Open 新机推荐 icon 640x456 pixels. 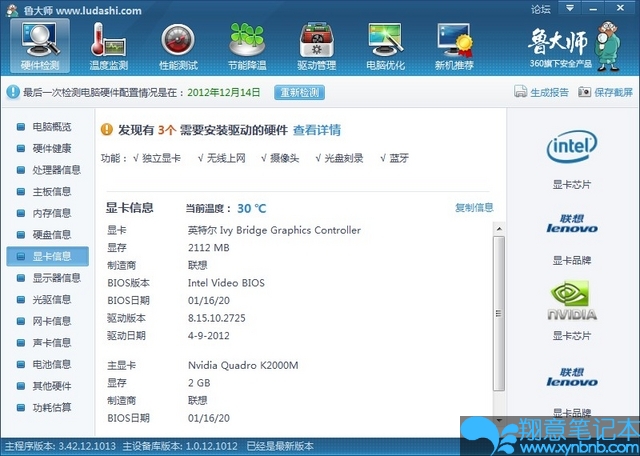(x=454, y=40)
